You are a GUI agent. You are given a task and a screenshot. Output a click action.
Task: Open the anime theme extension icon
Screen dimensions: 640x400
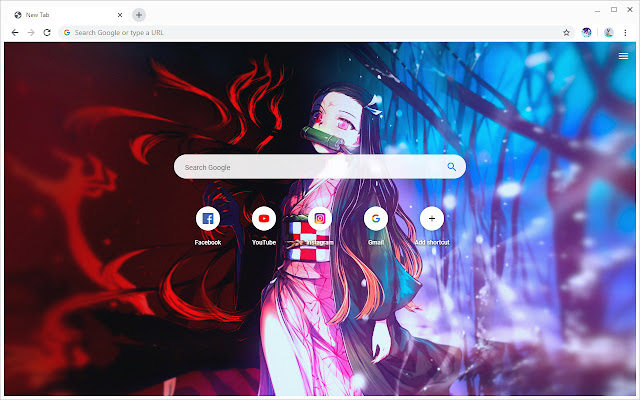tap(587, 33)
